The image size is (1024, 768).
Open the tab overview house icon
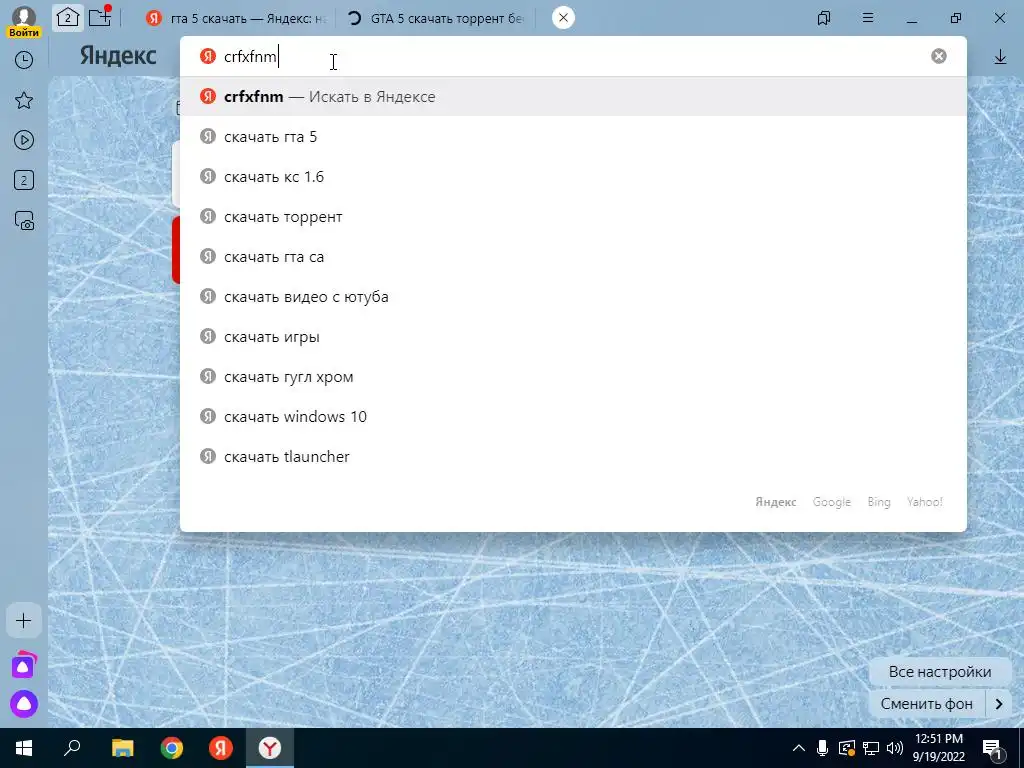coord(67,18)
